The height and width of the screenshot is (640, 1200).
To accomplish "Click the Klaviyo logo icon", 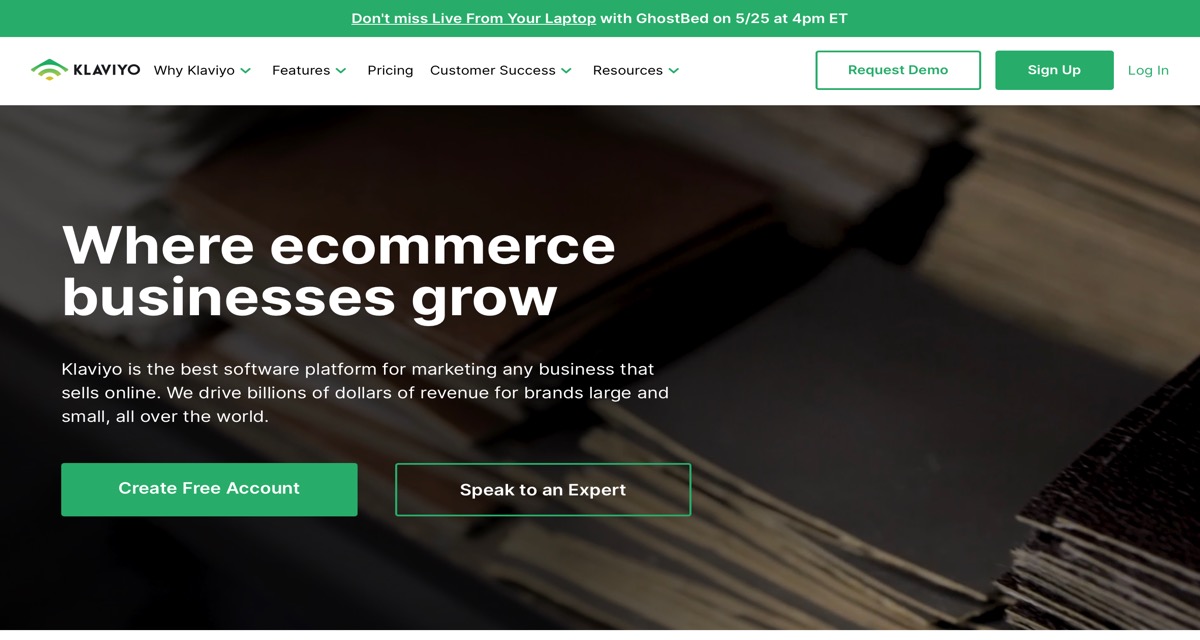I will [x=49, y=69].
